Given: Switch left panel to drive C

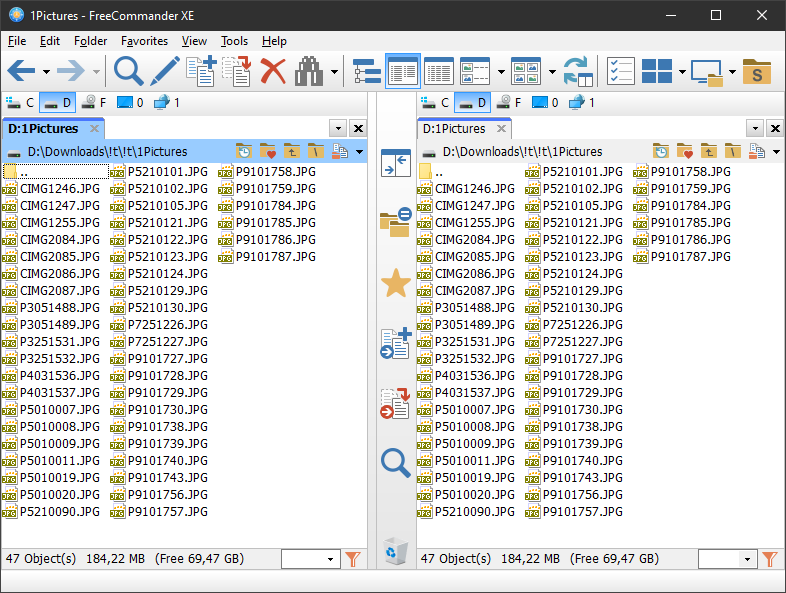Looking at the screenshot, I should click(20, 103).
